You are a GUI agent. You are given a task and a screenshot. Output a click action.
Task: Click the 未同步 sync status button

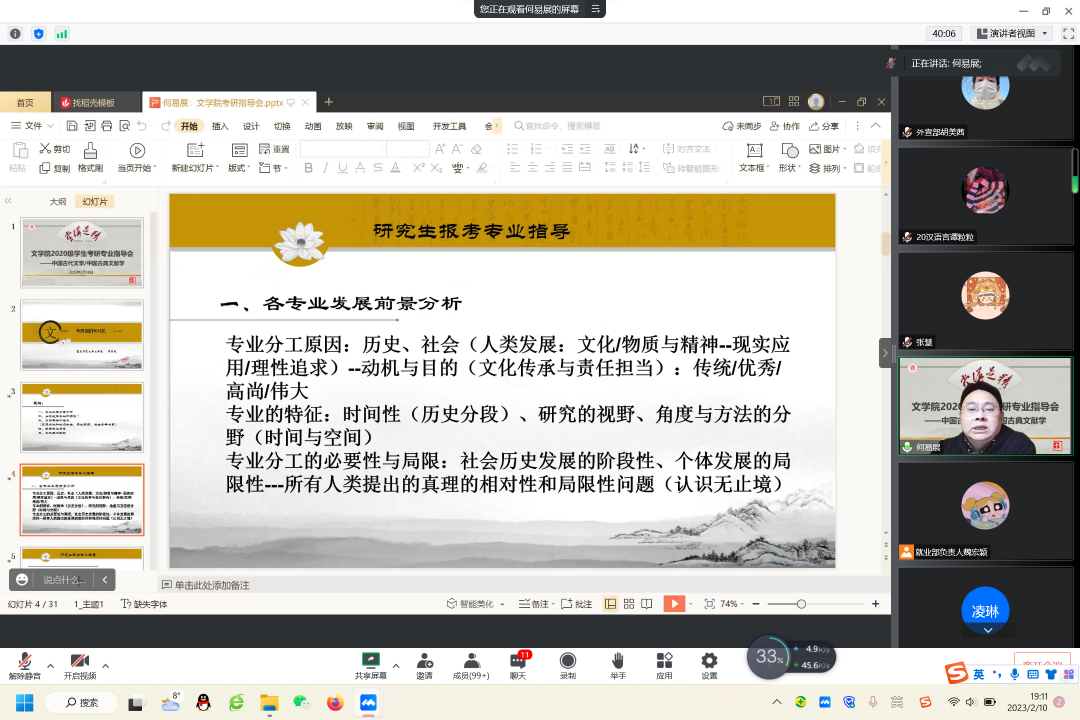(x=742, y=126)
